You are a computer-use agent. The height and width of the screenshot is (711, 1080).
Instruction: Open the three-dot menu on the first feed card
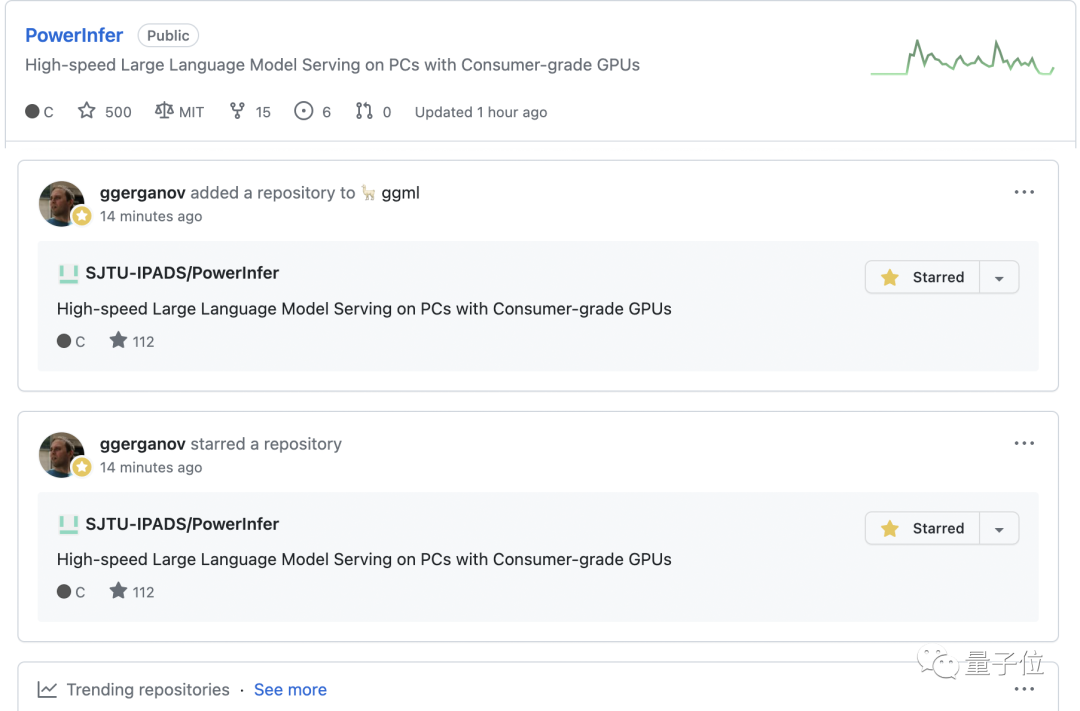pyautogui.click(x=1024, y=192)
